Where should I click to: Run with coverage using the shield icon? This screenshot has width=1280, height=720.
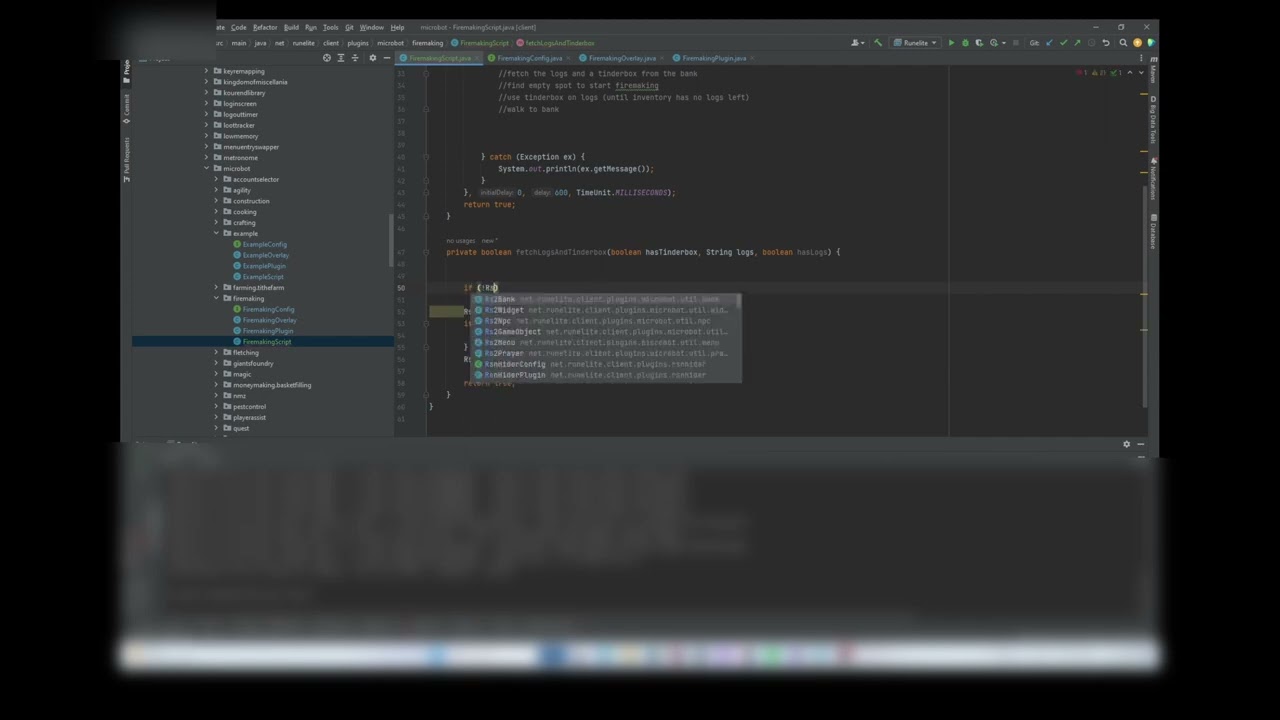[979, 43]
